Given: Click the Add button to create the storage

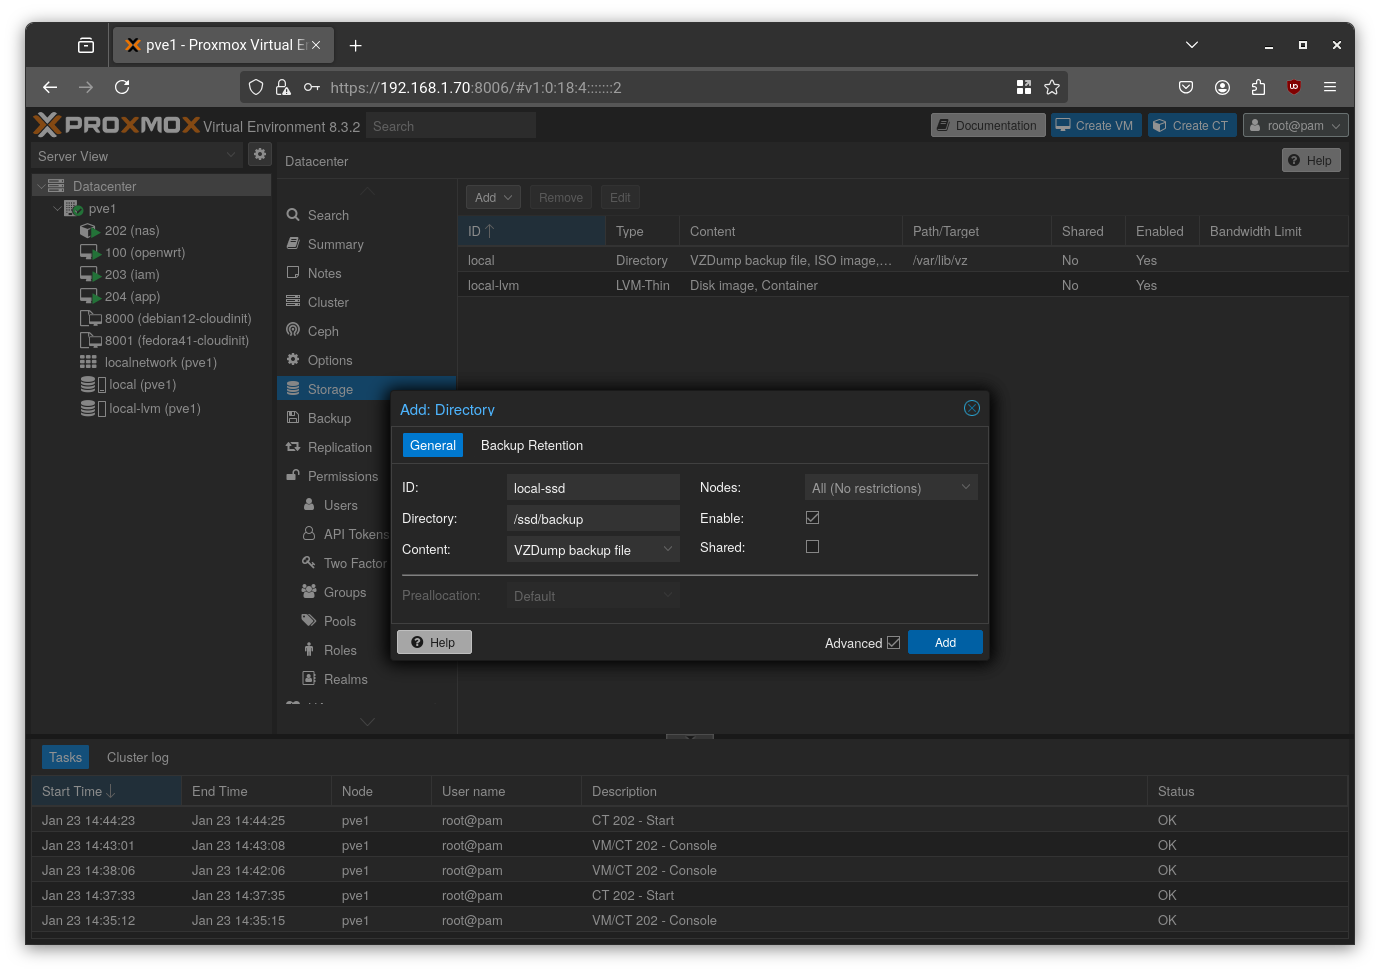Looking at the screenshot, I should click(x=944, y=642).
